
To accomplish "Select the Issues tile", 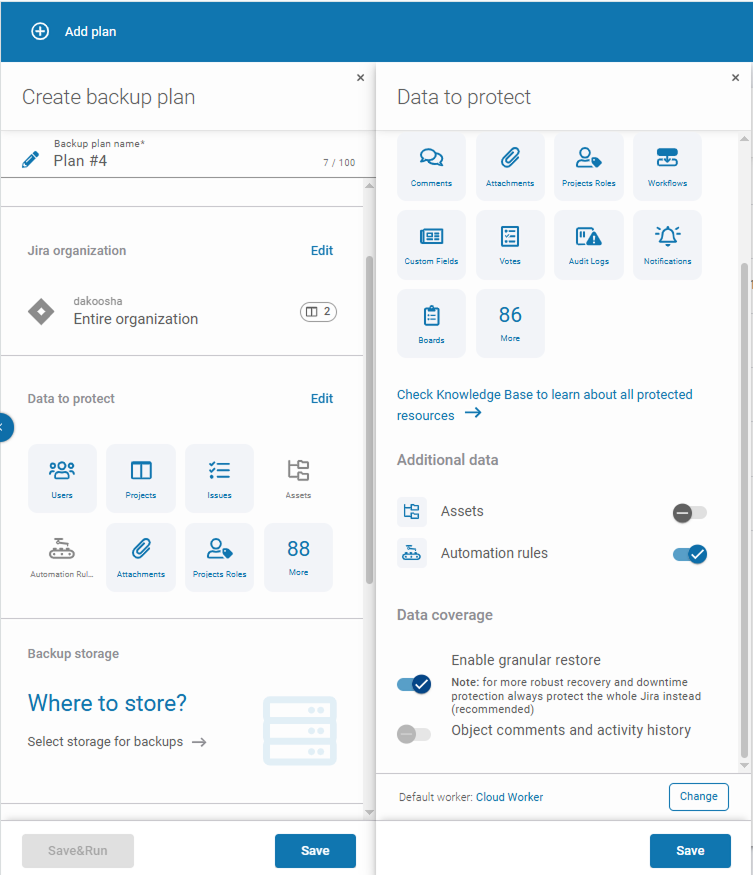I will 219,478.
